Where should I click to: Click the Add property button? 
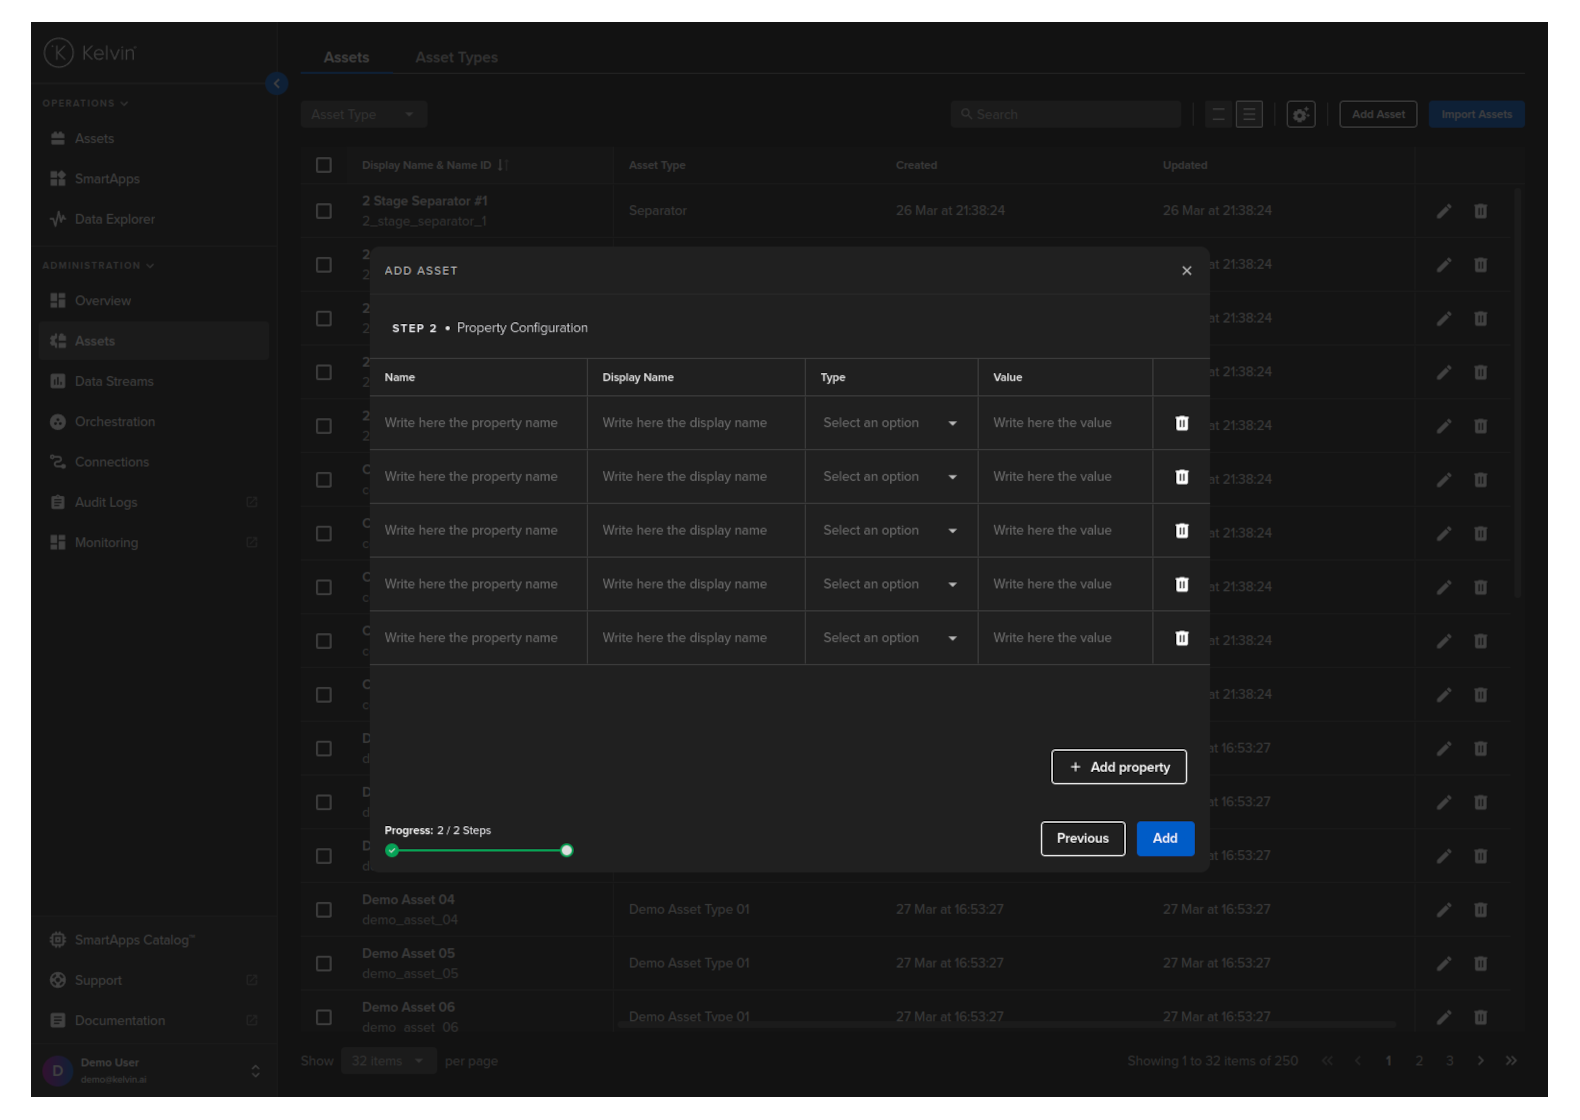point(1118,767)
